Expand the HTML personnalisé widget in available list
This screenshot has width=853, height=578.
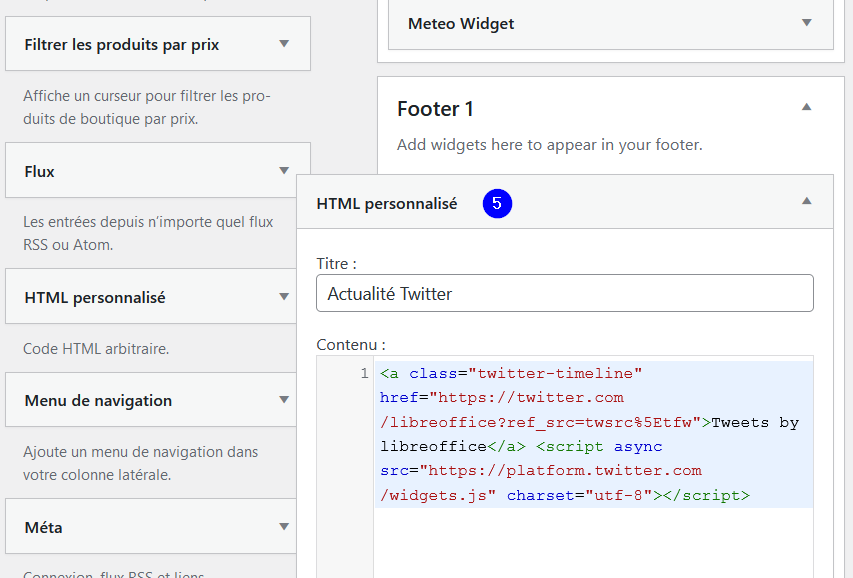click(283, 297)
